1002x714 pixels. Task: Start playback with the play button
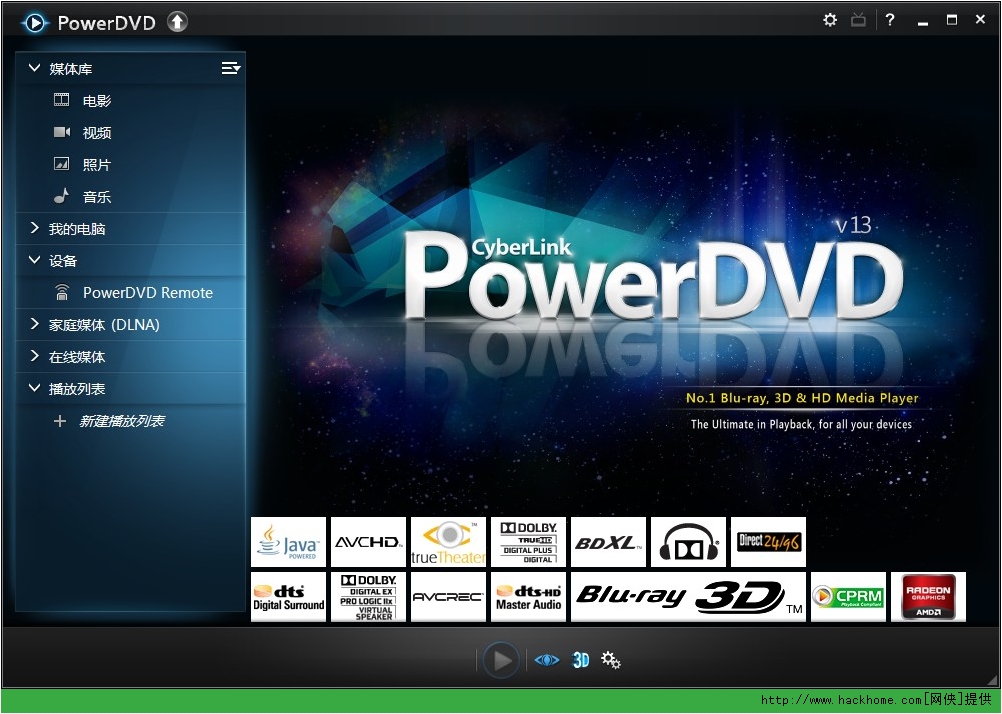502,660
